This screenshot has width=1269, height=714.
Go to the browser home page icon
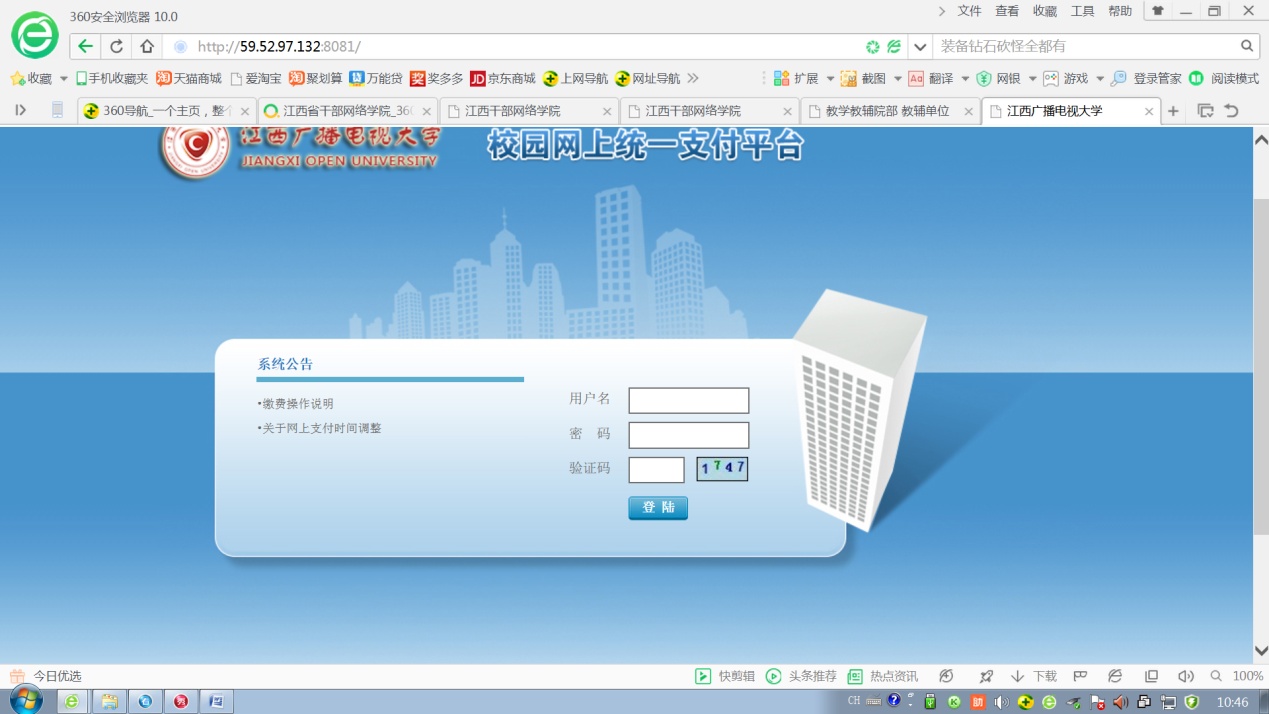click(147, 46)
